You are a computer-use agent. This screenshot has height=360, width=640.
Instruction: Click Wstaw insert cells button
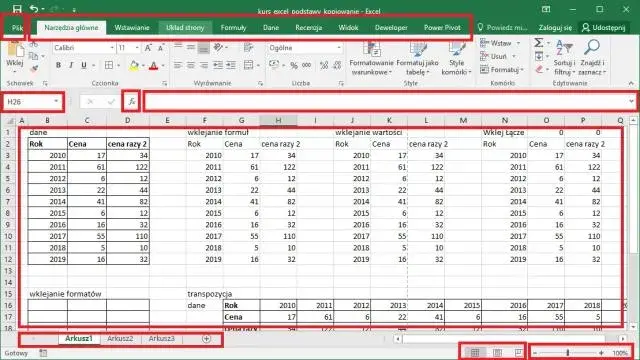click(500, 43)
